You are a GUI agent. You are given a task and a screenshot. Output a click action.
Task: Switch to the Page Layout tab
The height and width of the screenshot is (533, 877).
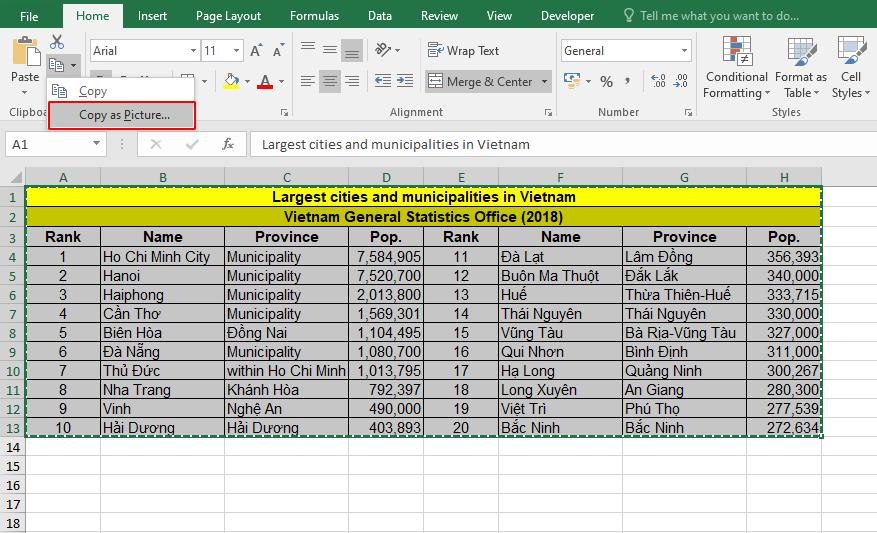pos(228,16)
